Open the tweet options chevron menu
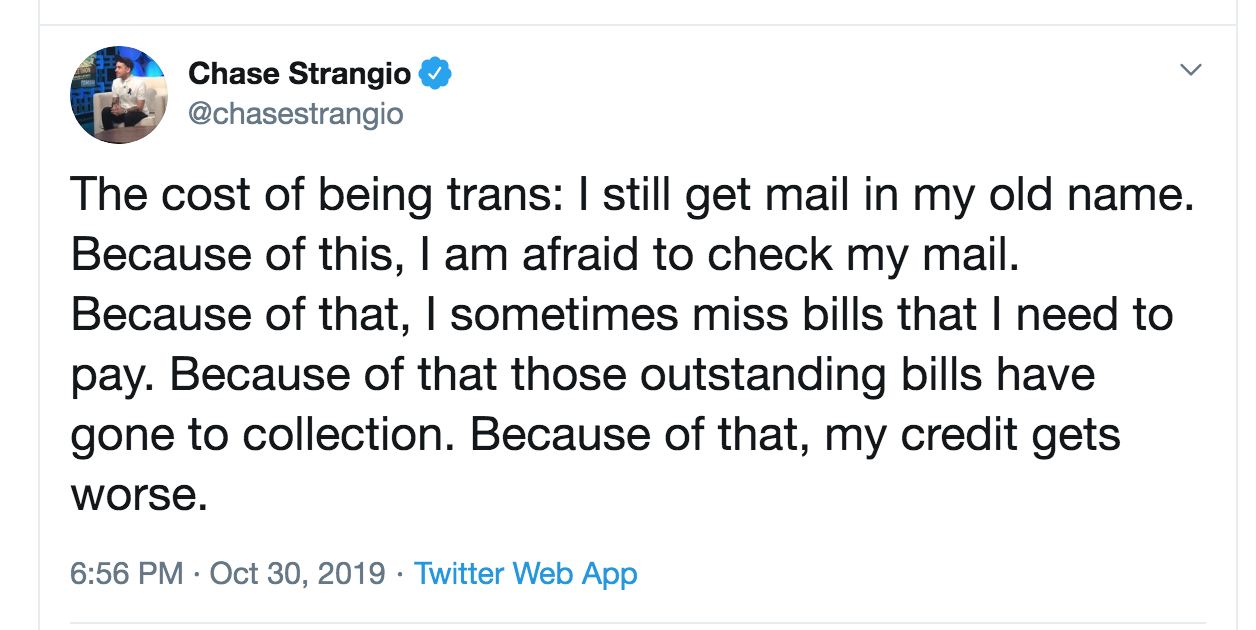This screenshot has width=1256, height=630. pos(1189,70)
